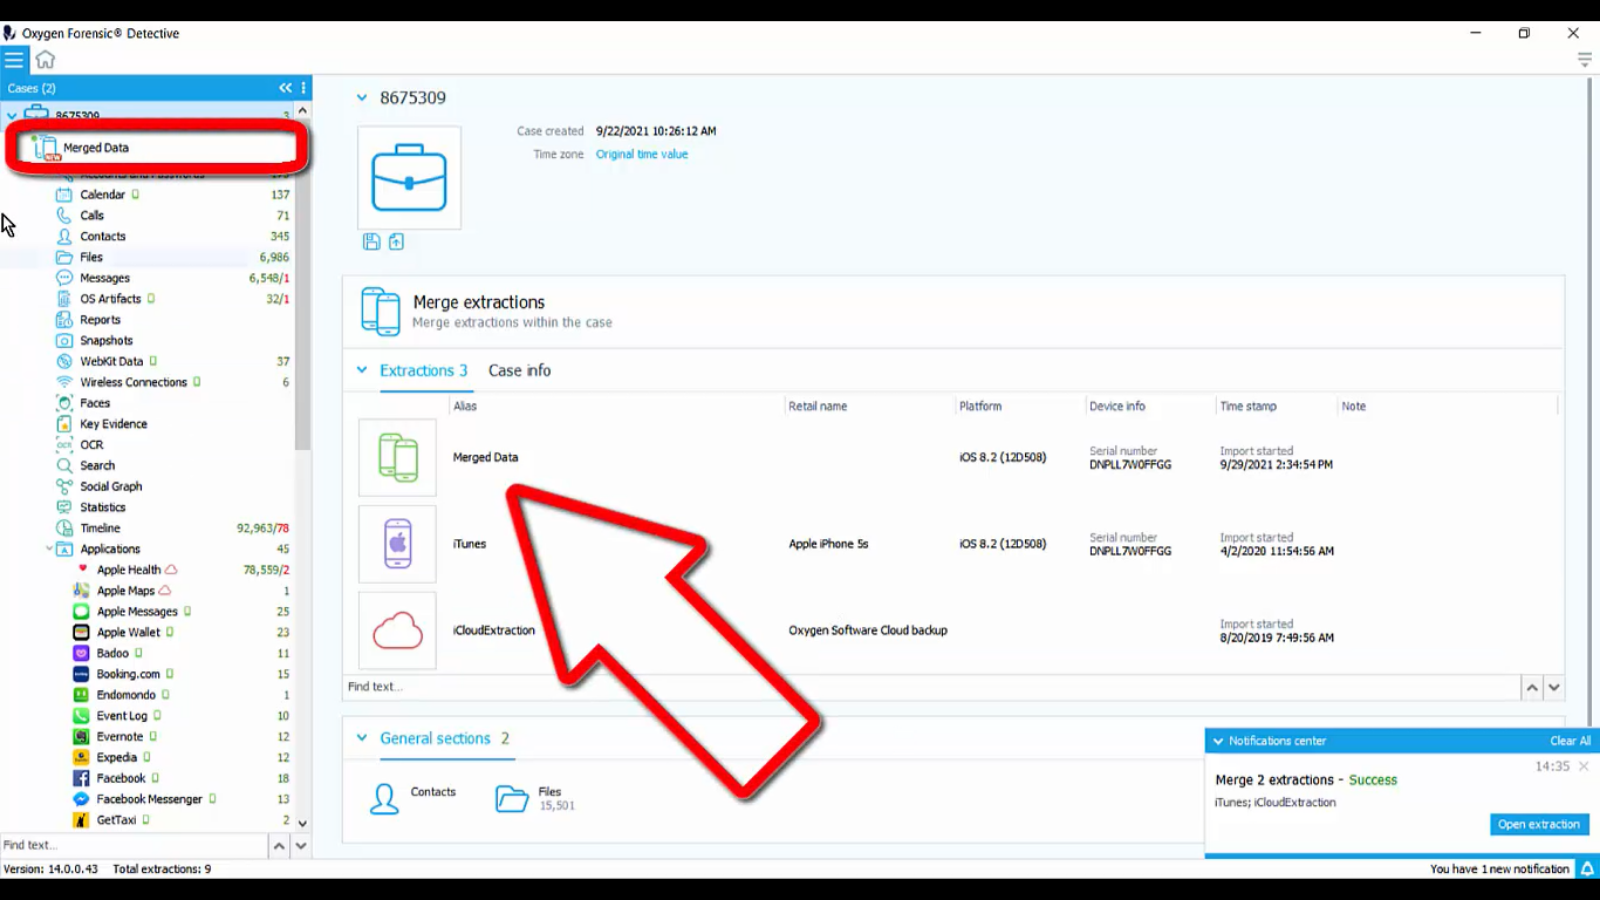The height and width of the screenshot is (900, 1600).
Task: Select Event Log item
Action: [122, 717]
